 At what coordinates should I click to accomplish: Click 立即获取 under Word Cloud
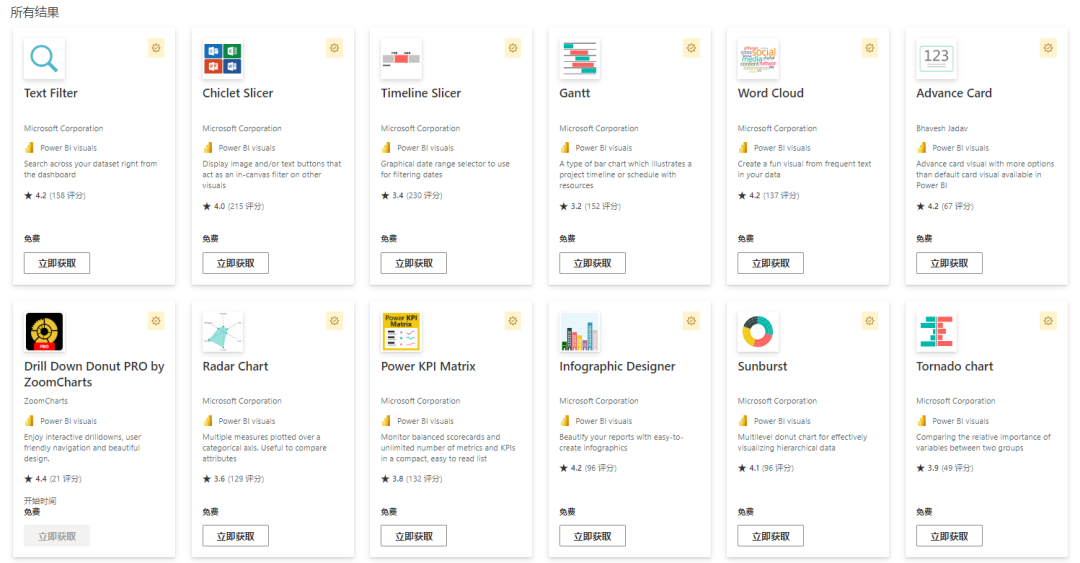[771, 263]
